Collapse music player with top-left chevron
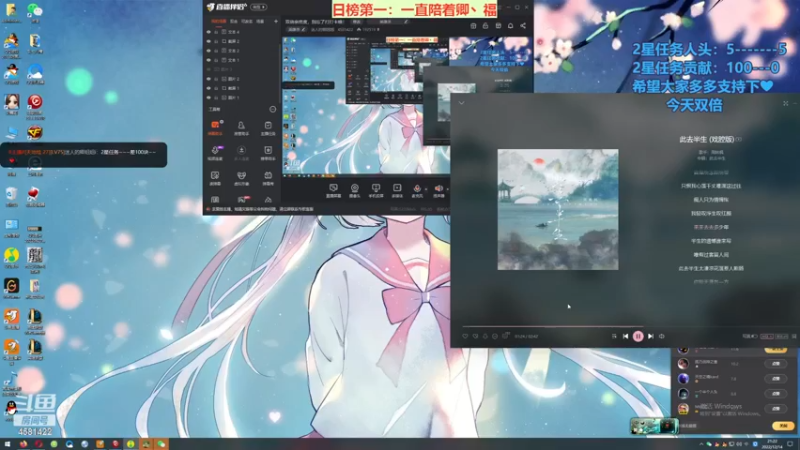 point(461,103)
